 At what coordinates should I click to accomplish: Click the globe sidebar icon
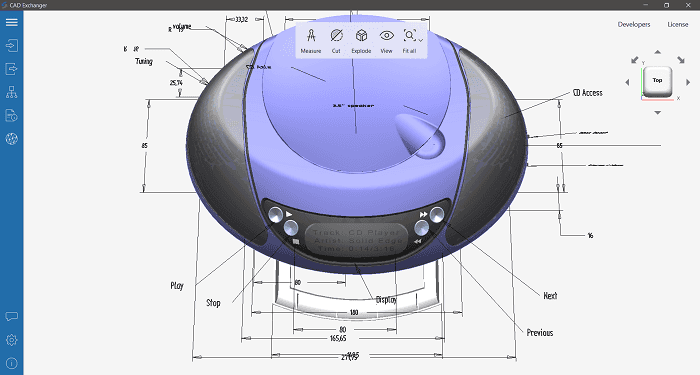pyautogui.click(x=12, y=139)
